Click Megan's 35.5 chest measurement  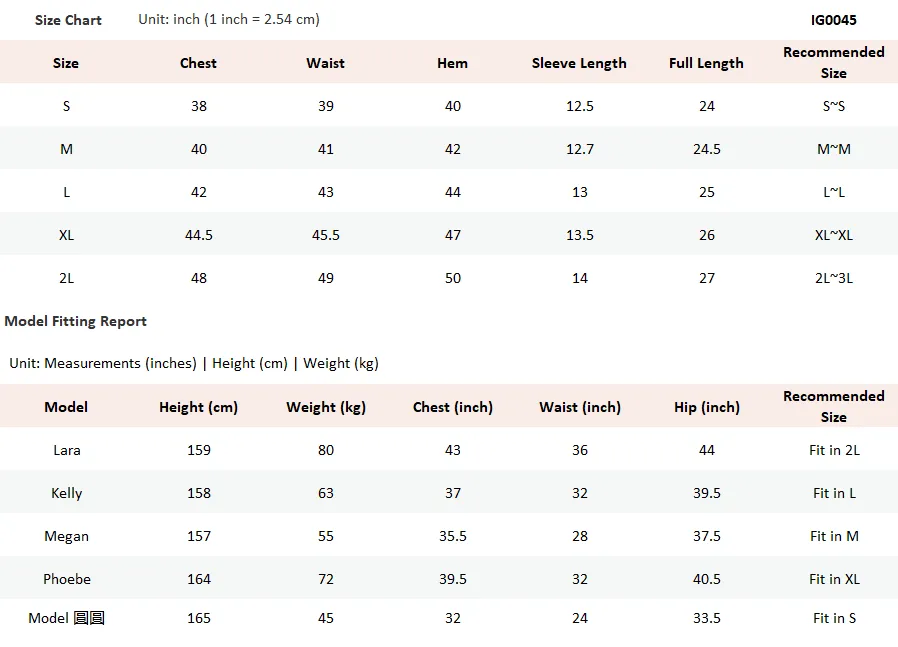click(452, 536)
